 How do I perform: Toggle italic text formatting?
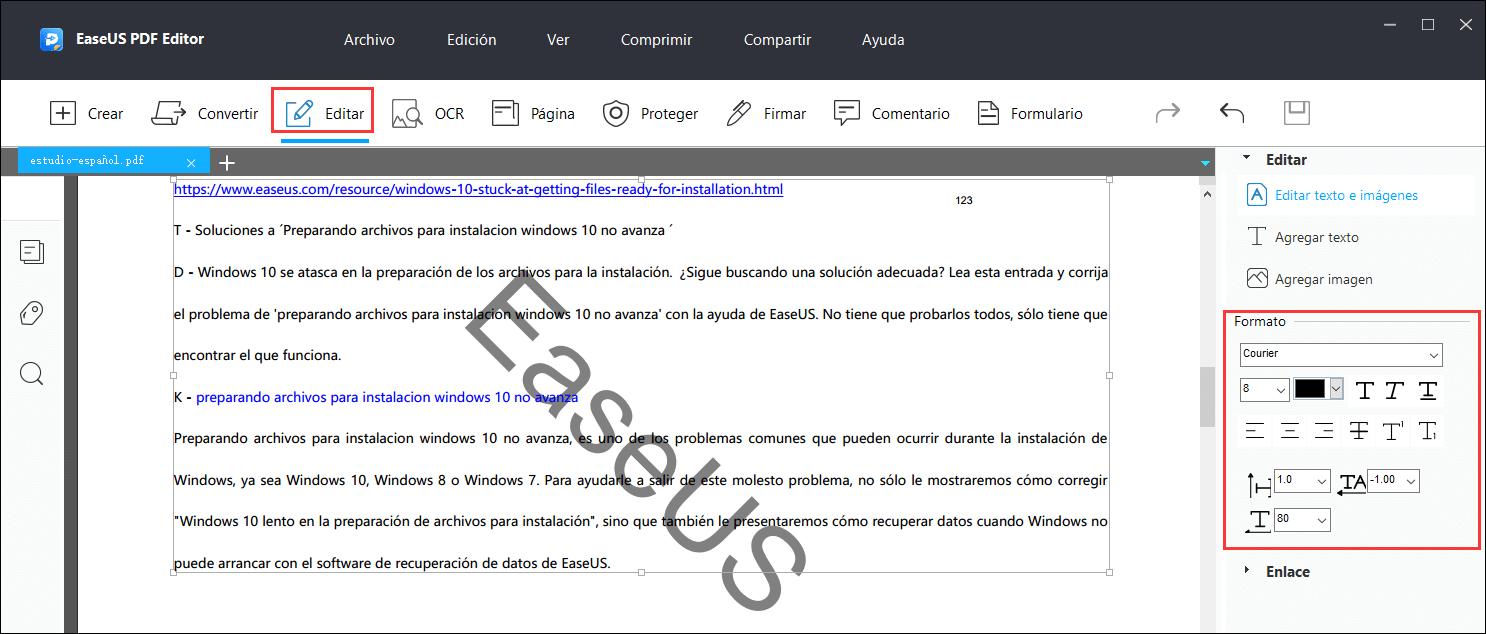point(1397,390)
